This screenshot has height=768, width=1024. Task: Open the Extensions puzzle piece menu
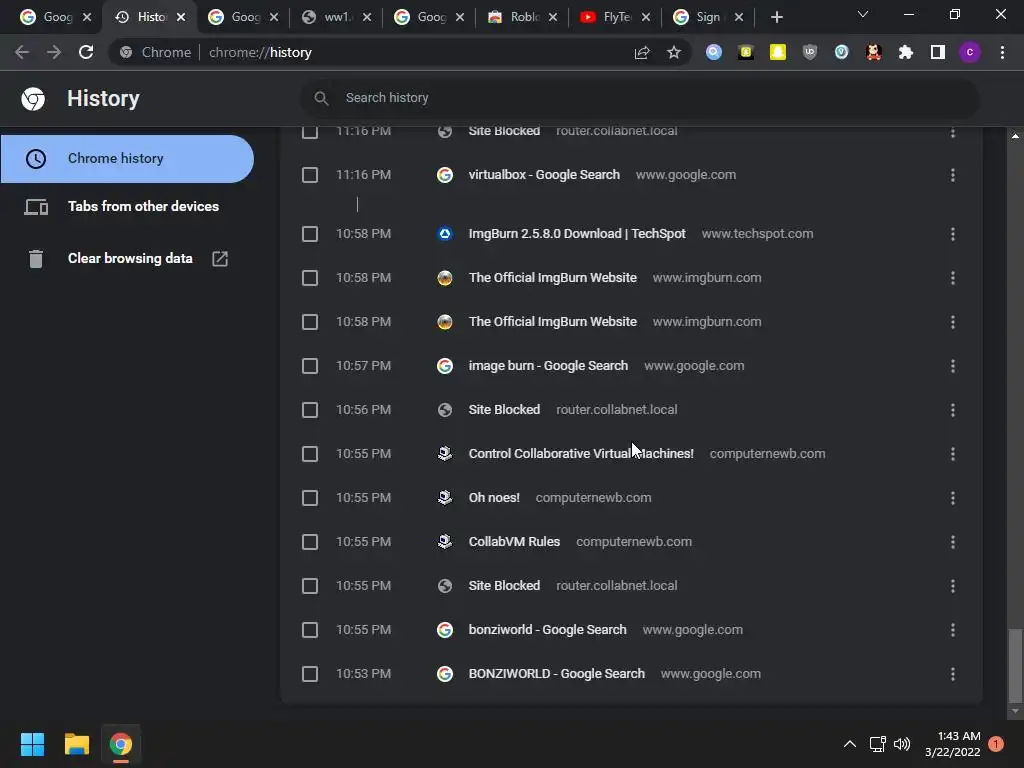pos(905,52)
